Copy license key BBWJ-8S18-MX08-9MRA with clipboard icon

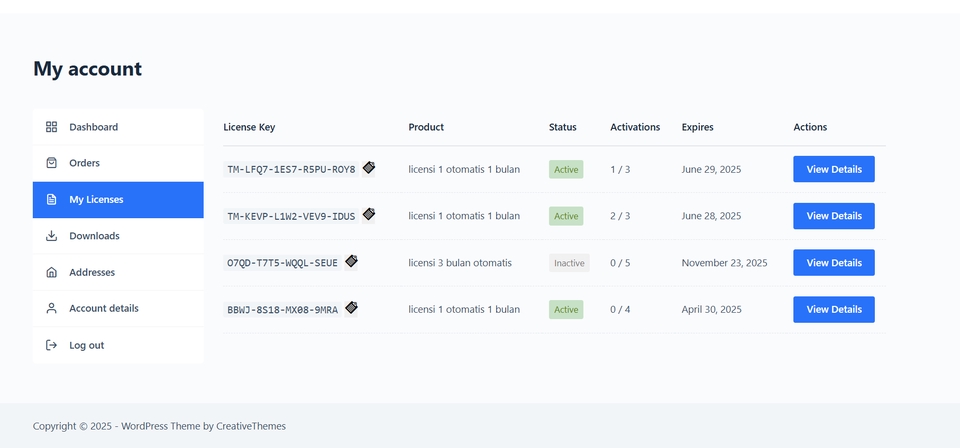(351, 308)
